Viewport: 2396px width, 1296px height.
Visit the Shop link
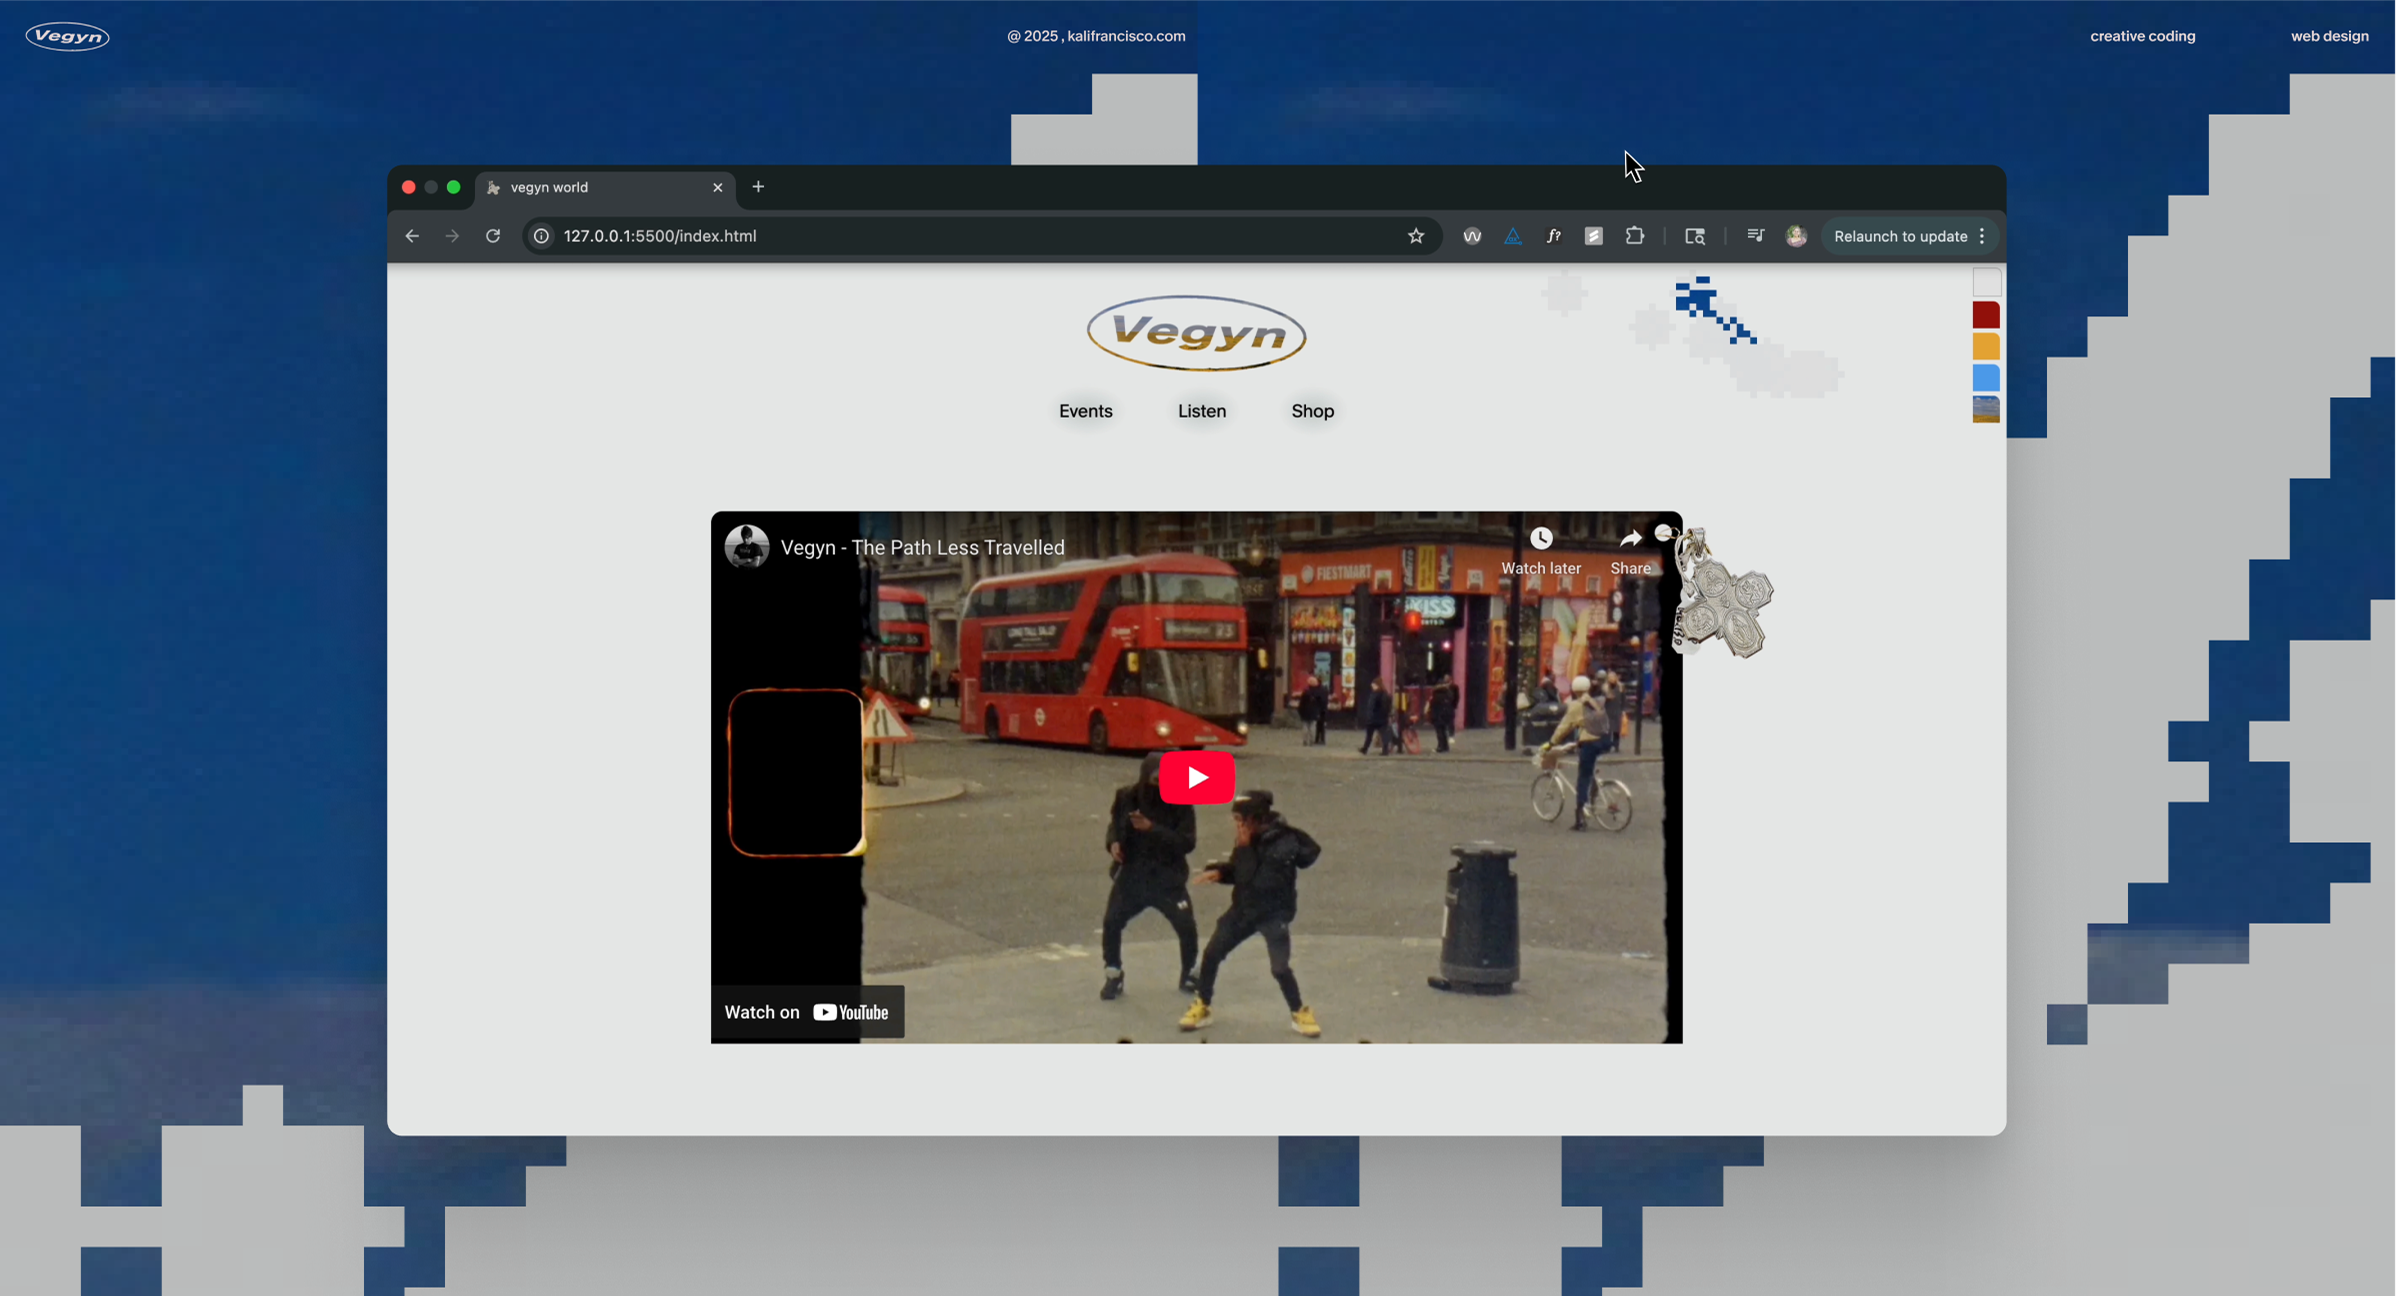[x=1312, y=411]
